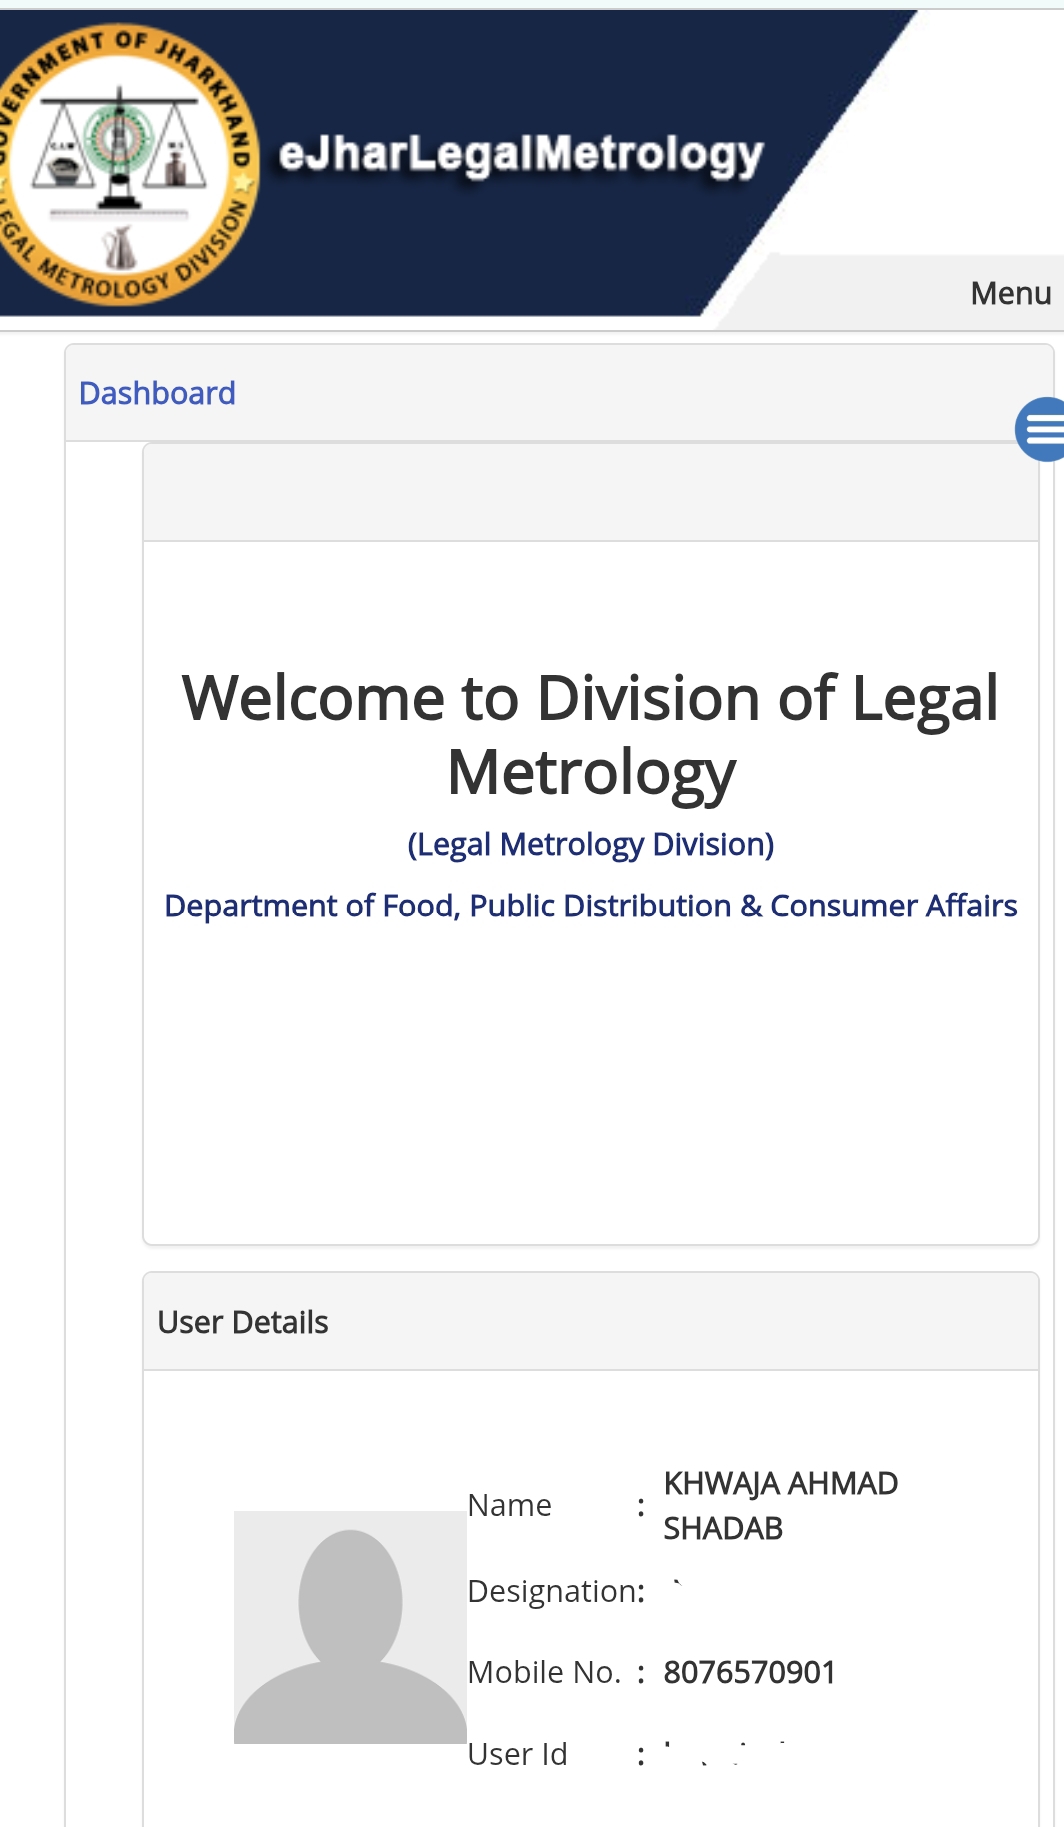Image resolution: width=1064 pixels, height=1827 pixels.
Task: Click the Name field label
Action: click(509, 1505)
